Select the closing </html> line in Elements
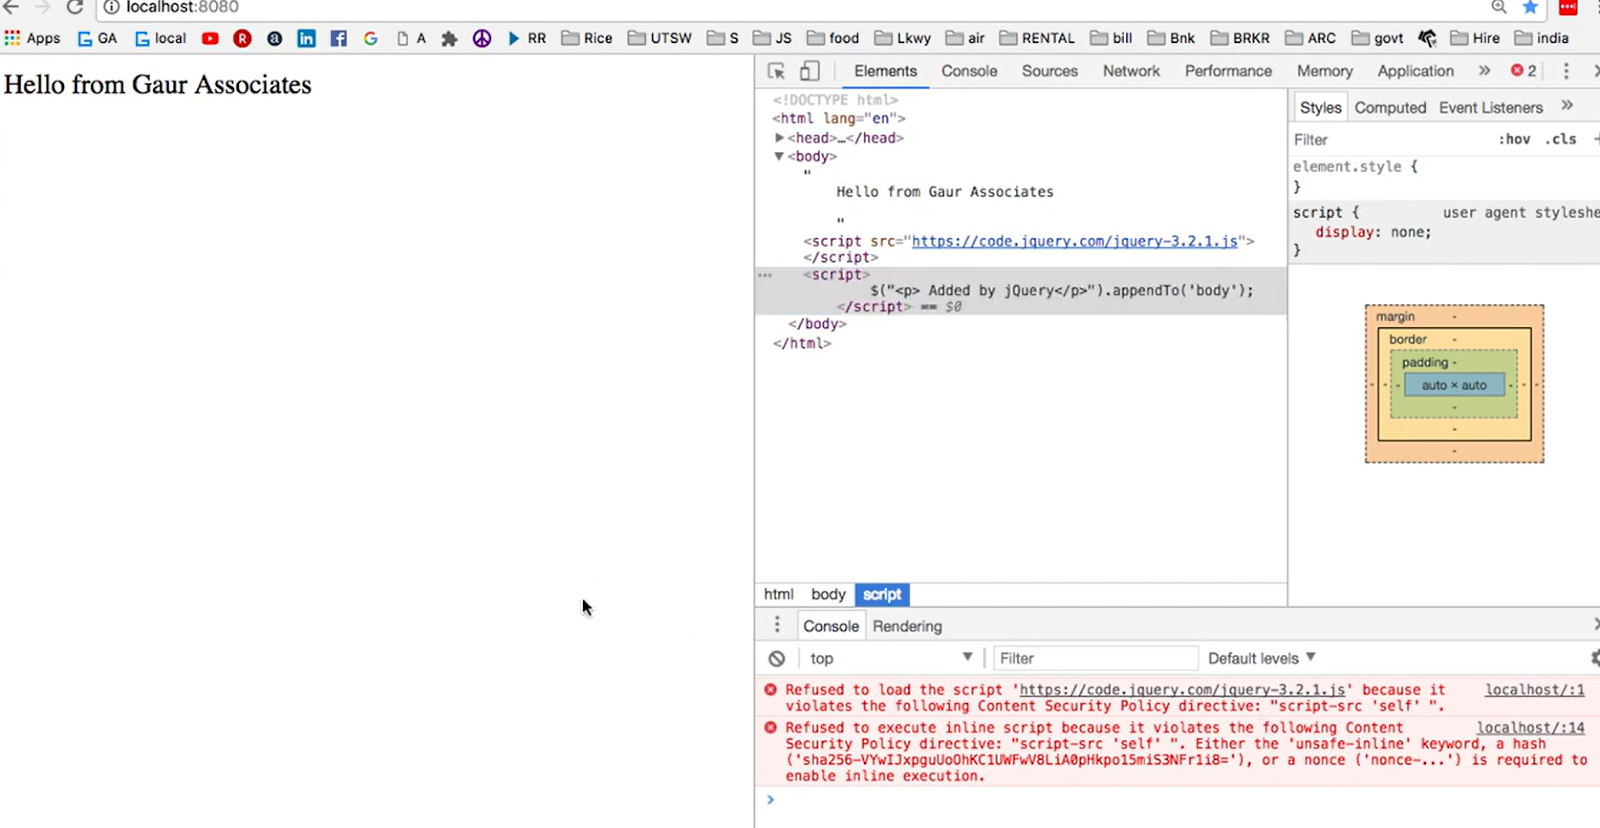Image resolution: width=1600 pixels, height=828 pixels. coord(802,343)
